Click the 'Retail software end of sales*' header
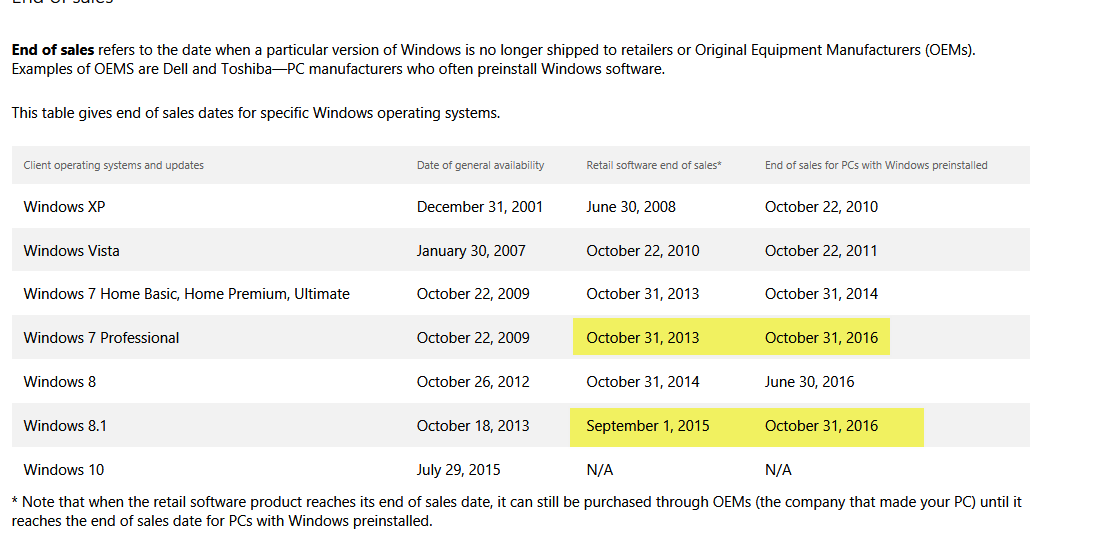This screenshot has height=546, width=1110. click(x=653, y=165)
